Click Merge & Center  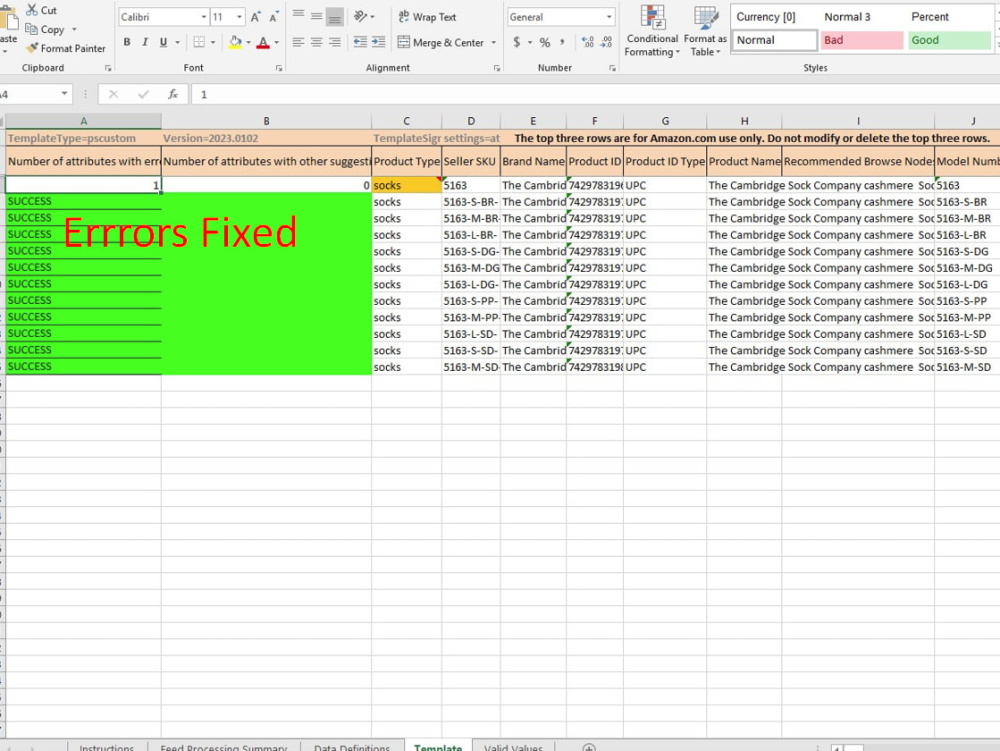pos(441,43)
